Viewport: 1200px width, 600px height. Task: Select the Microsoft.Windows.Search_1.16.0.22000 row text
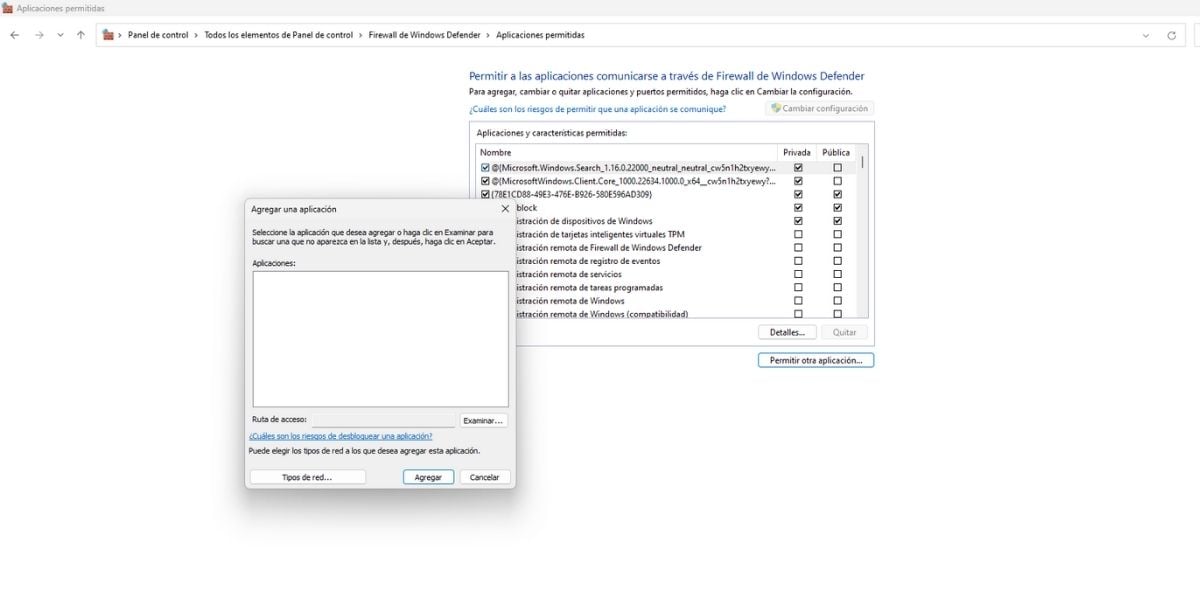[634, 168]
